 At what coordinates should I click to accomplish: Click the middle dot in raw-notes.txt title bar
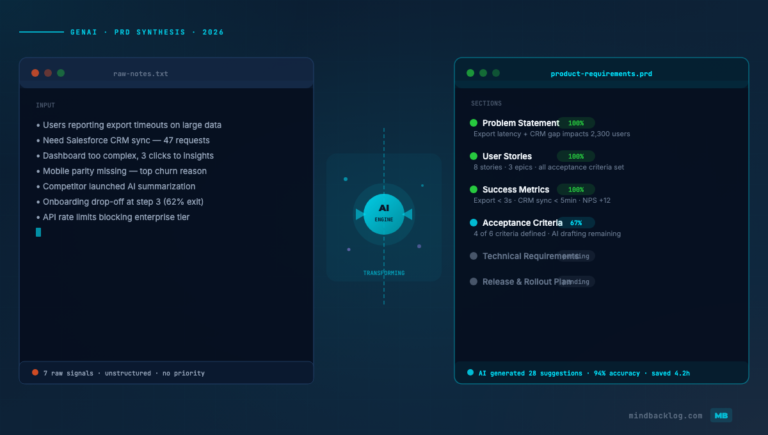click(48, 73)
